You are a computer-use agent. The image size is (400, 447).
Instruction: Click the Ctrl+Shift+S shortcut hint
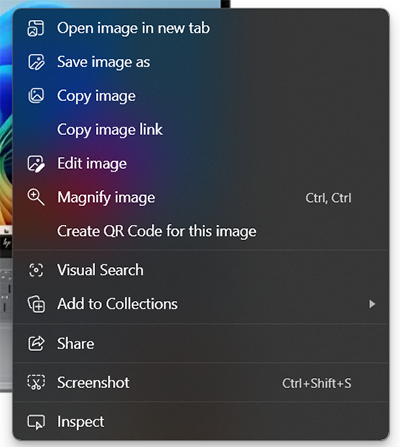pyautogui.click(x=317, y=383)
